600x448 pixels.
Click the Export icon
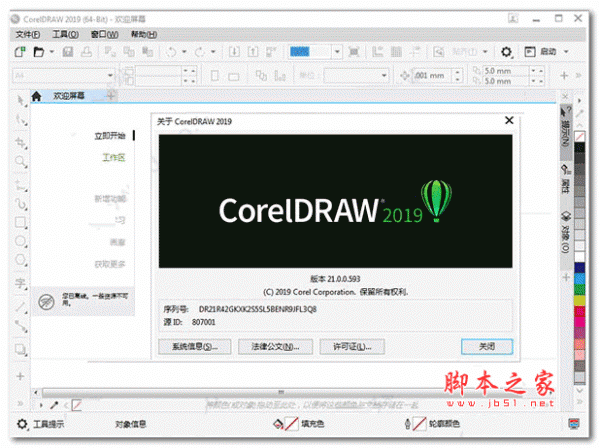pyautogui.click(x=253, y=52)
